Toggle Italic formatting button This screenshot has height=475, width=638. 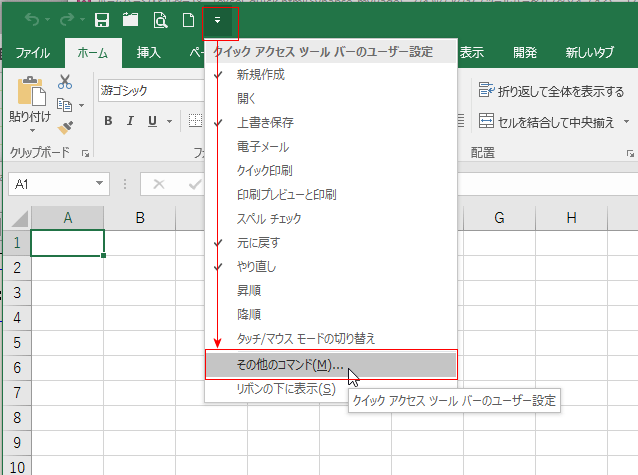click(x=130, y=121)
